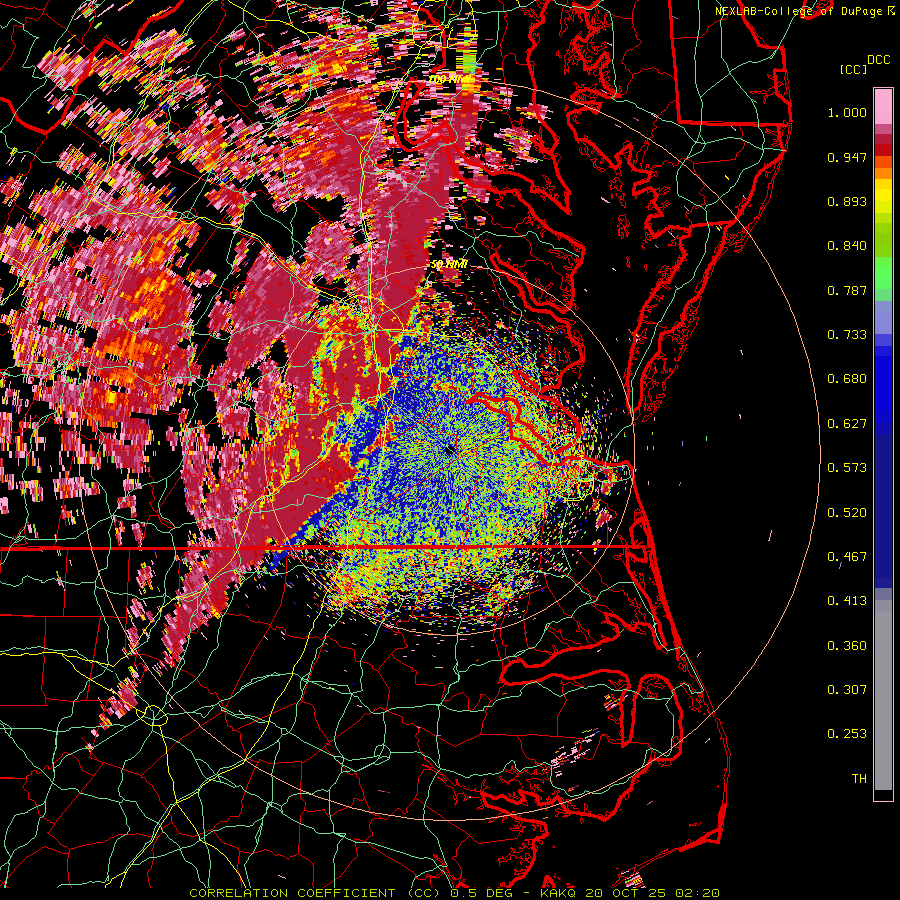The width and height of the screenshot is (900, 900).
Task: Click the 0.573 scale value
Action: coord(847,468)
